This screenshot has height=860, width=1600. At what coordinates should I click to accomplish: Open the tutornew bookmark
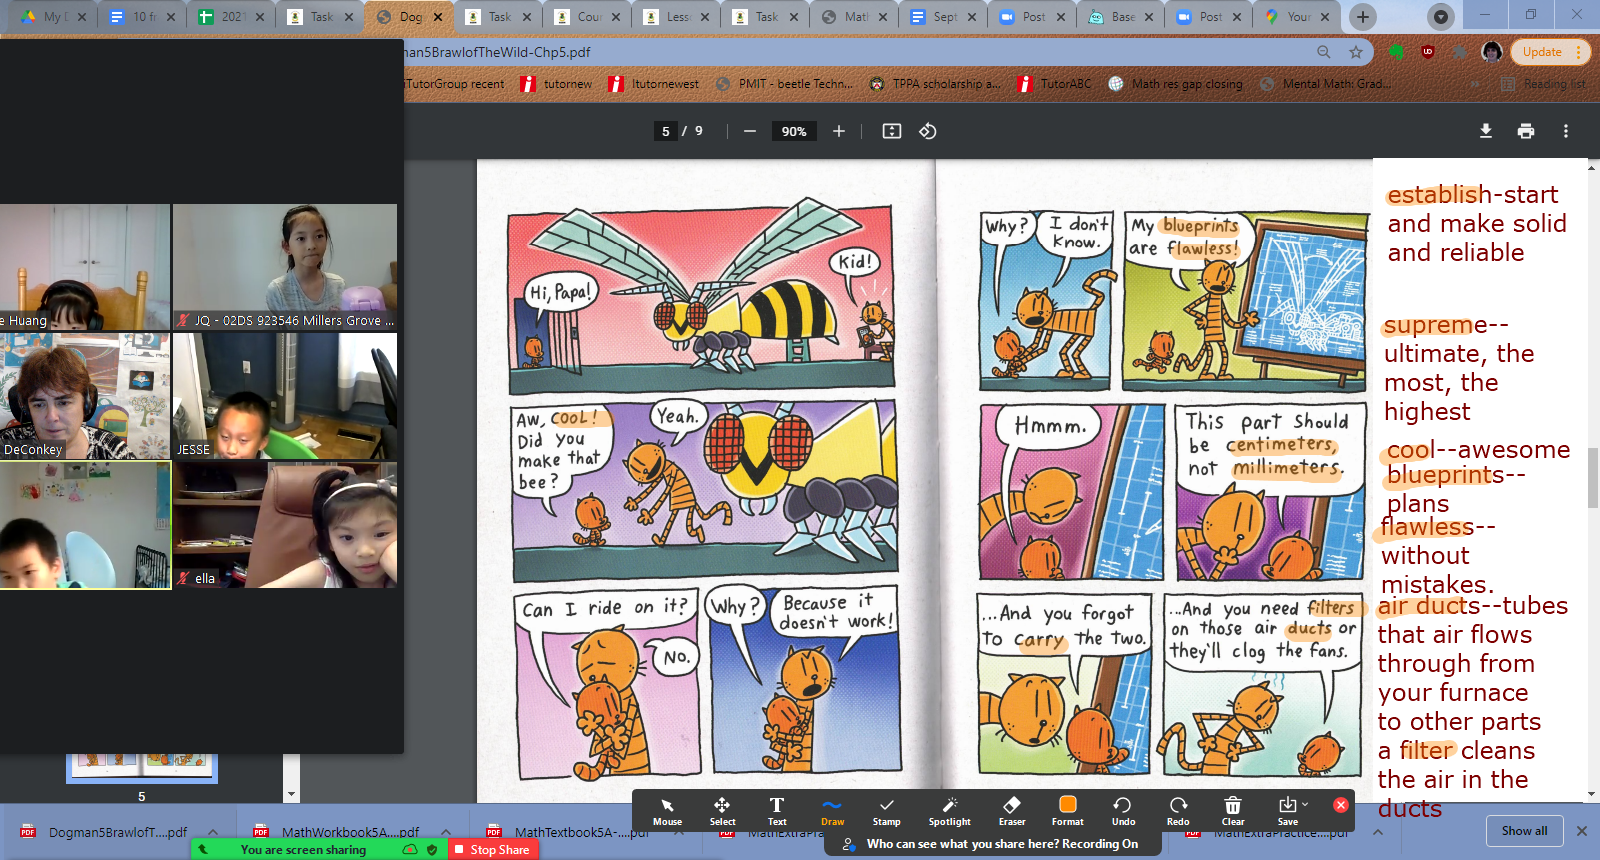557,84
